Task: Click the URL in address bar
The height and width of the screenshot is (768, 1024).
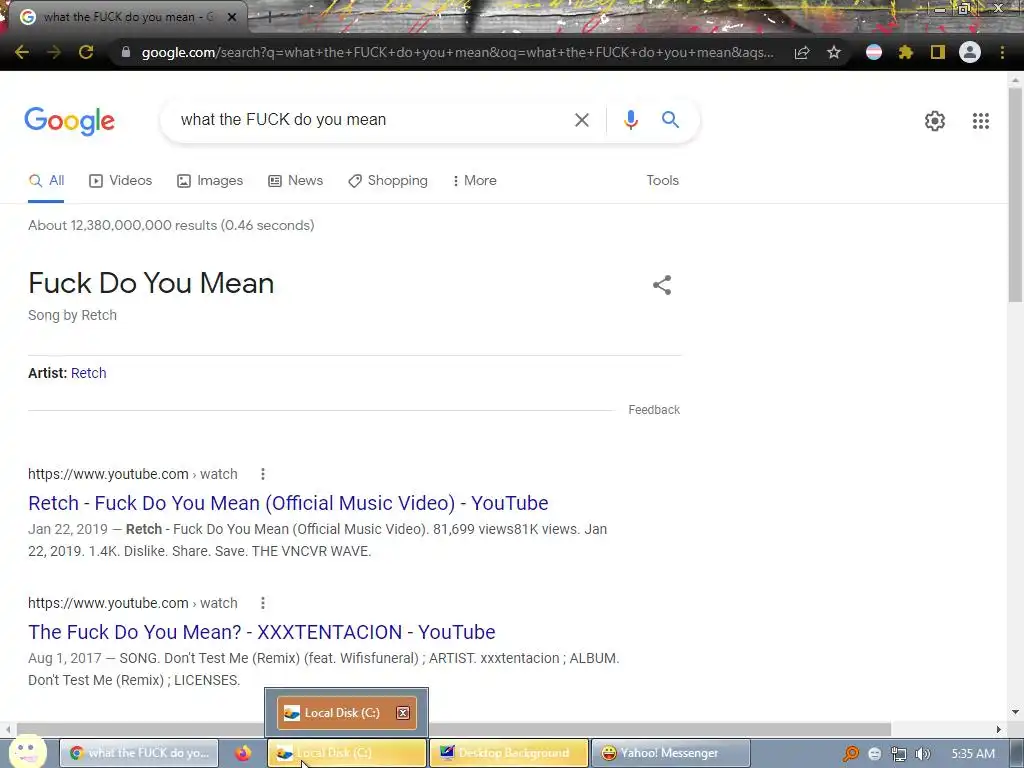Action: click(457, 52)
